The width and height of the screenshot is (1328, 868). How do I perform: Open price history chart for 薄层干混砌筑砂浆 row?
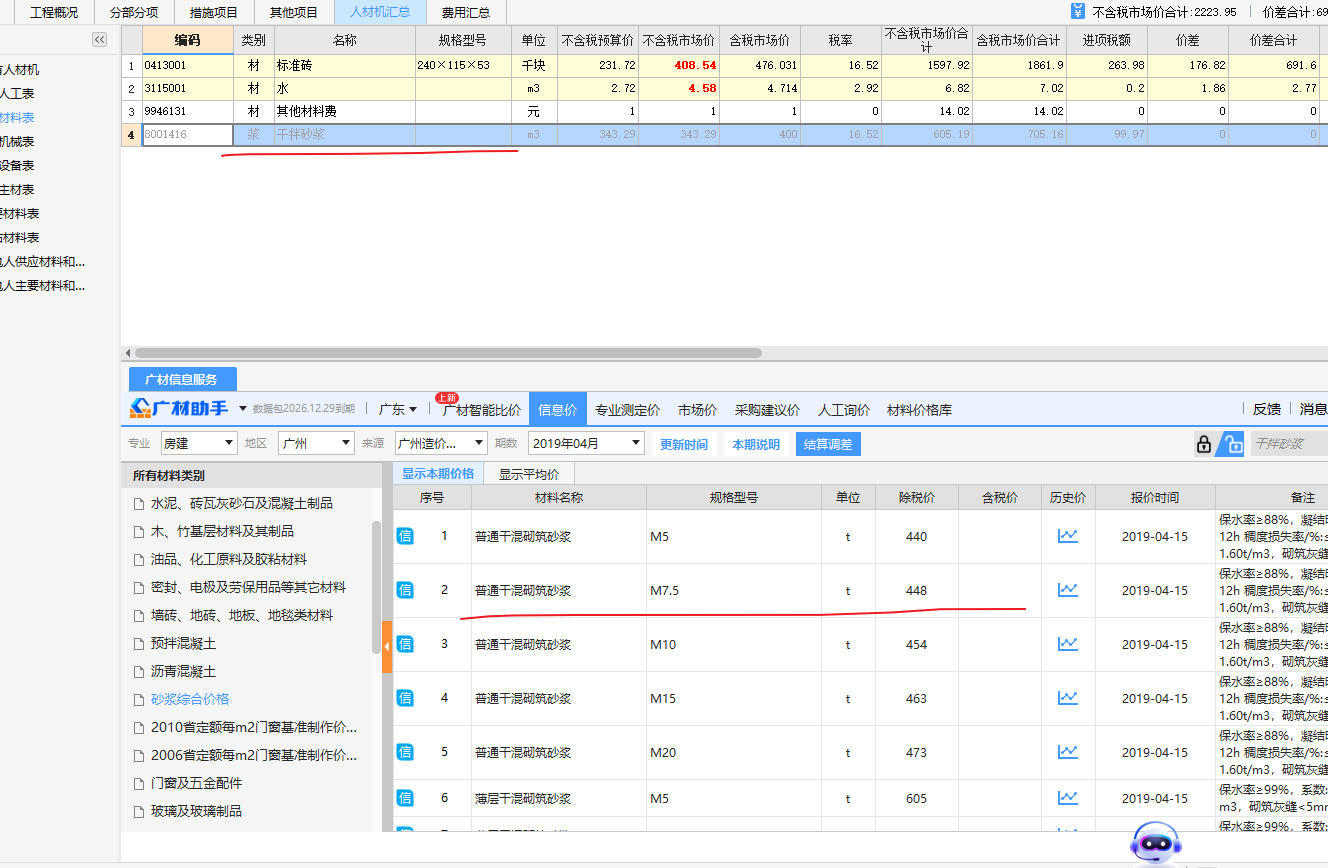tap(1068, 798)
